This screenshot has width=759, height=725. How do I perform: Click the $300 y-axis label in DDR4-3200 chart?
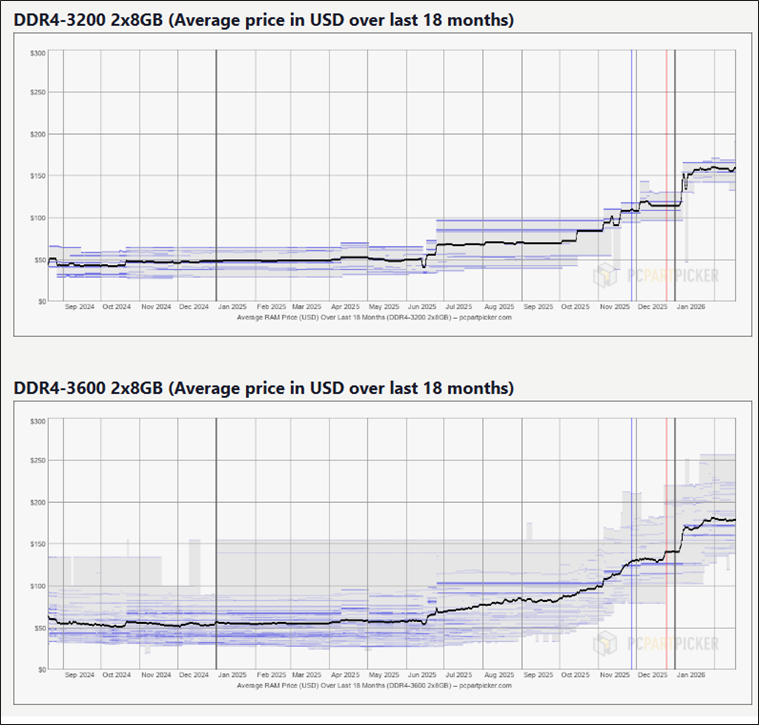[x=38, y=53]
